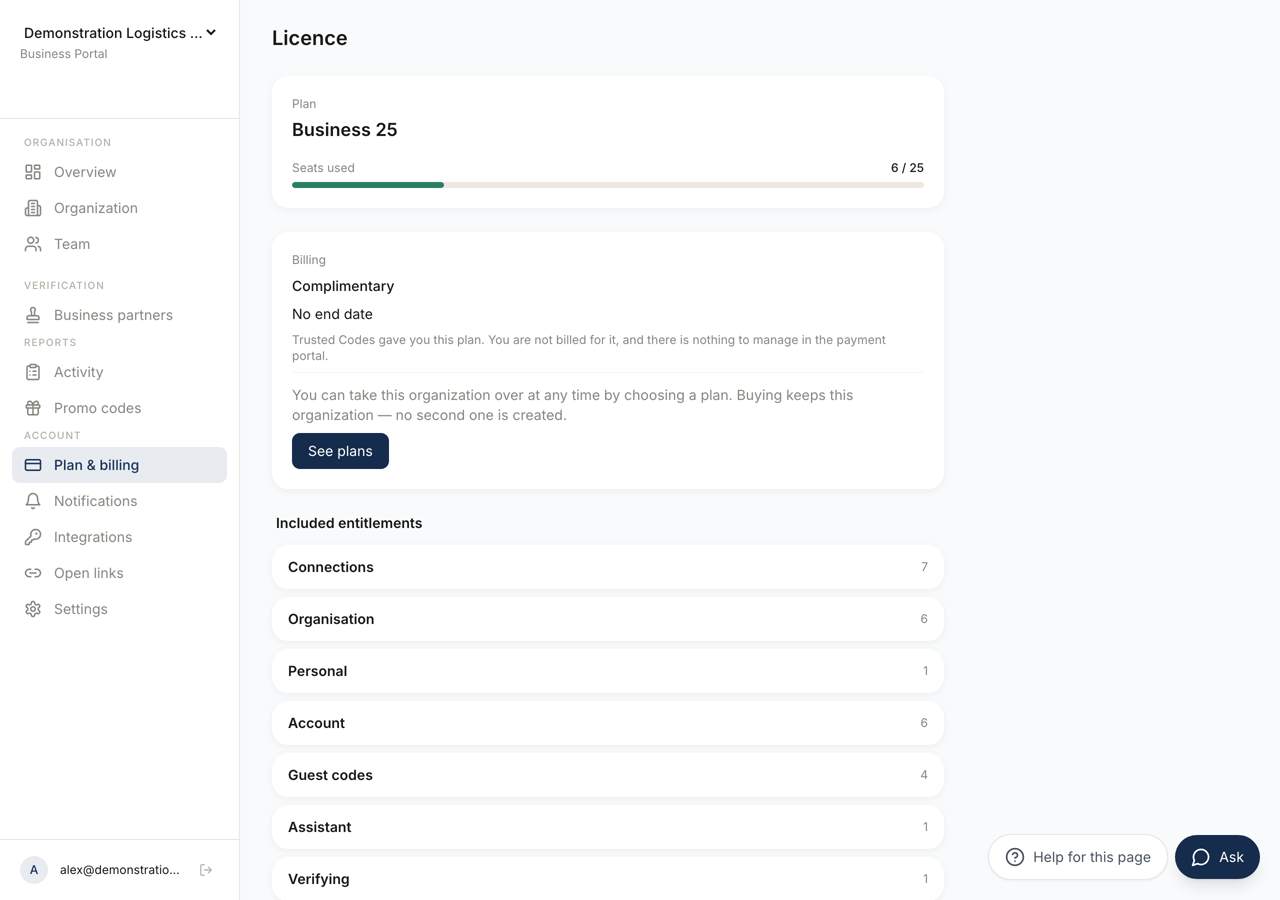Screen dimensions: 1280x900
Task: Click the Seats used progress bar
Action: tap(608, 185)
